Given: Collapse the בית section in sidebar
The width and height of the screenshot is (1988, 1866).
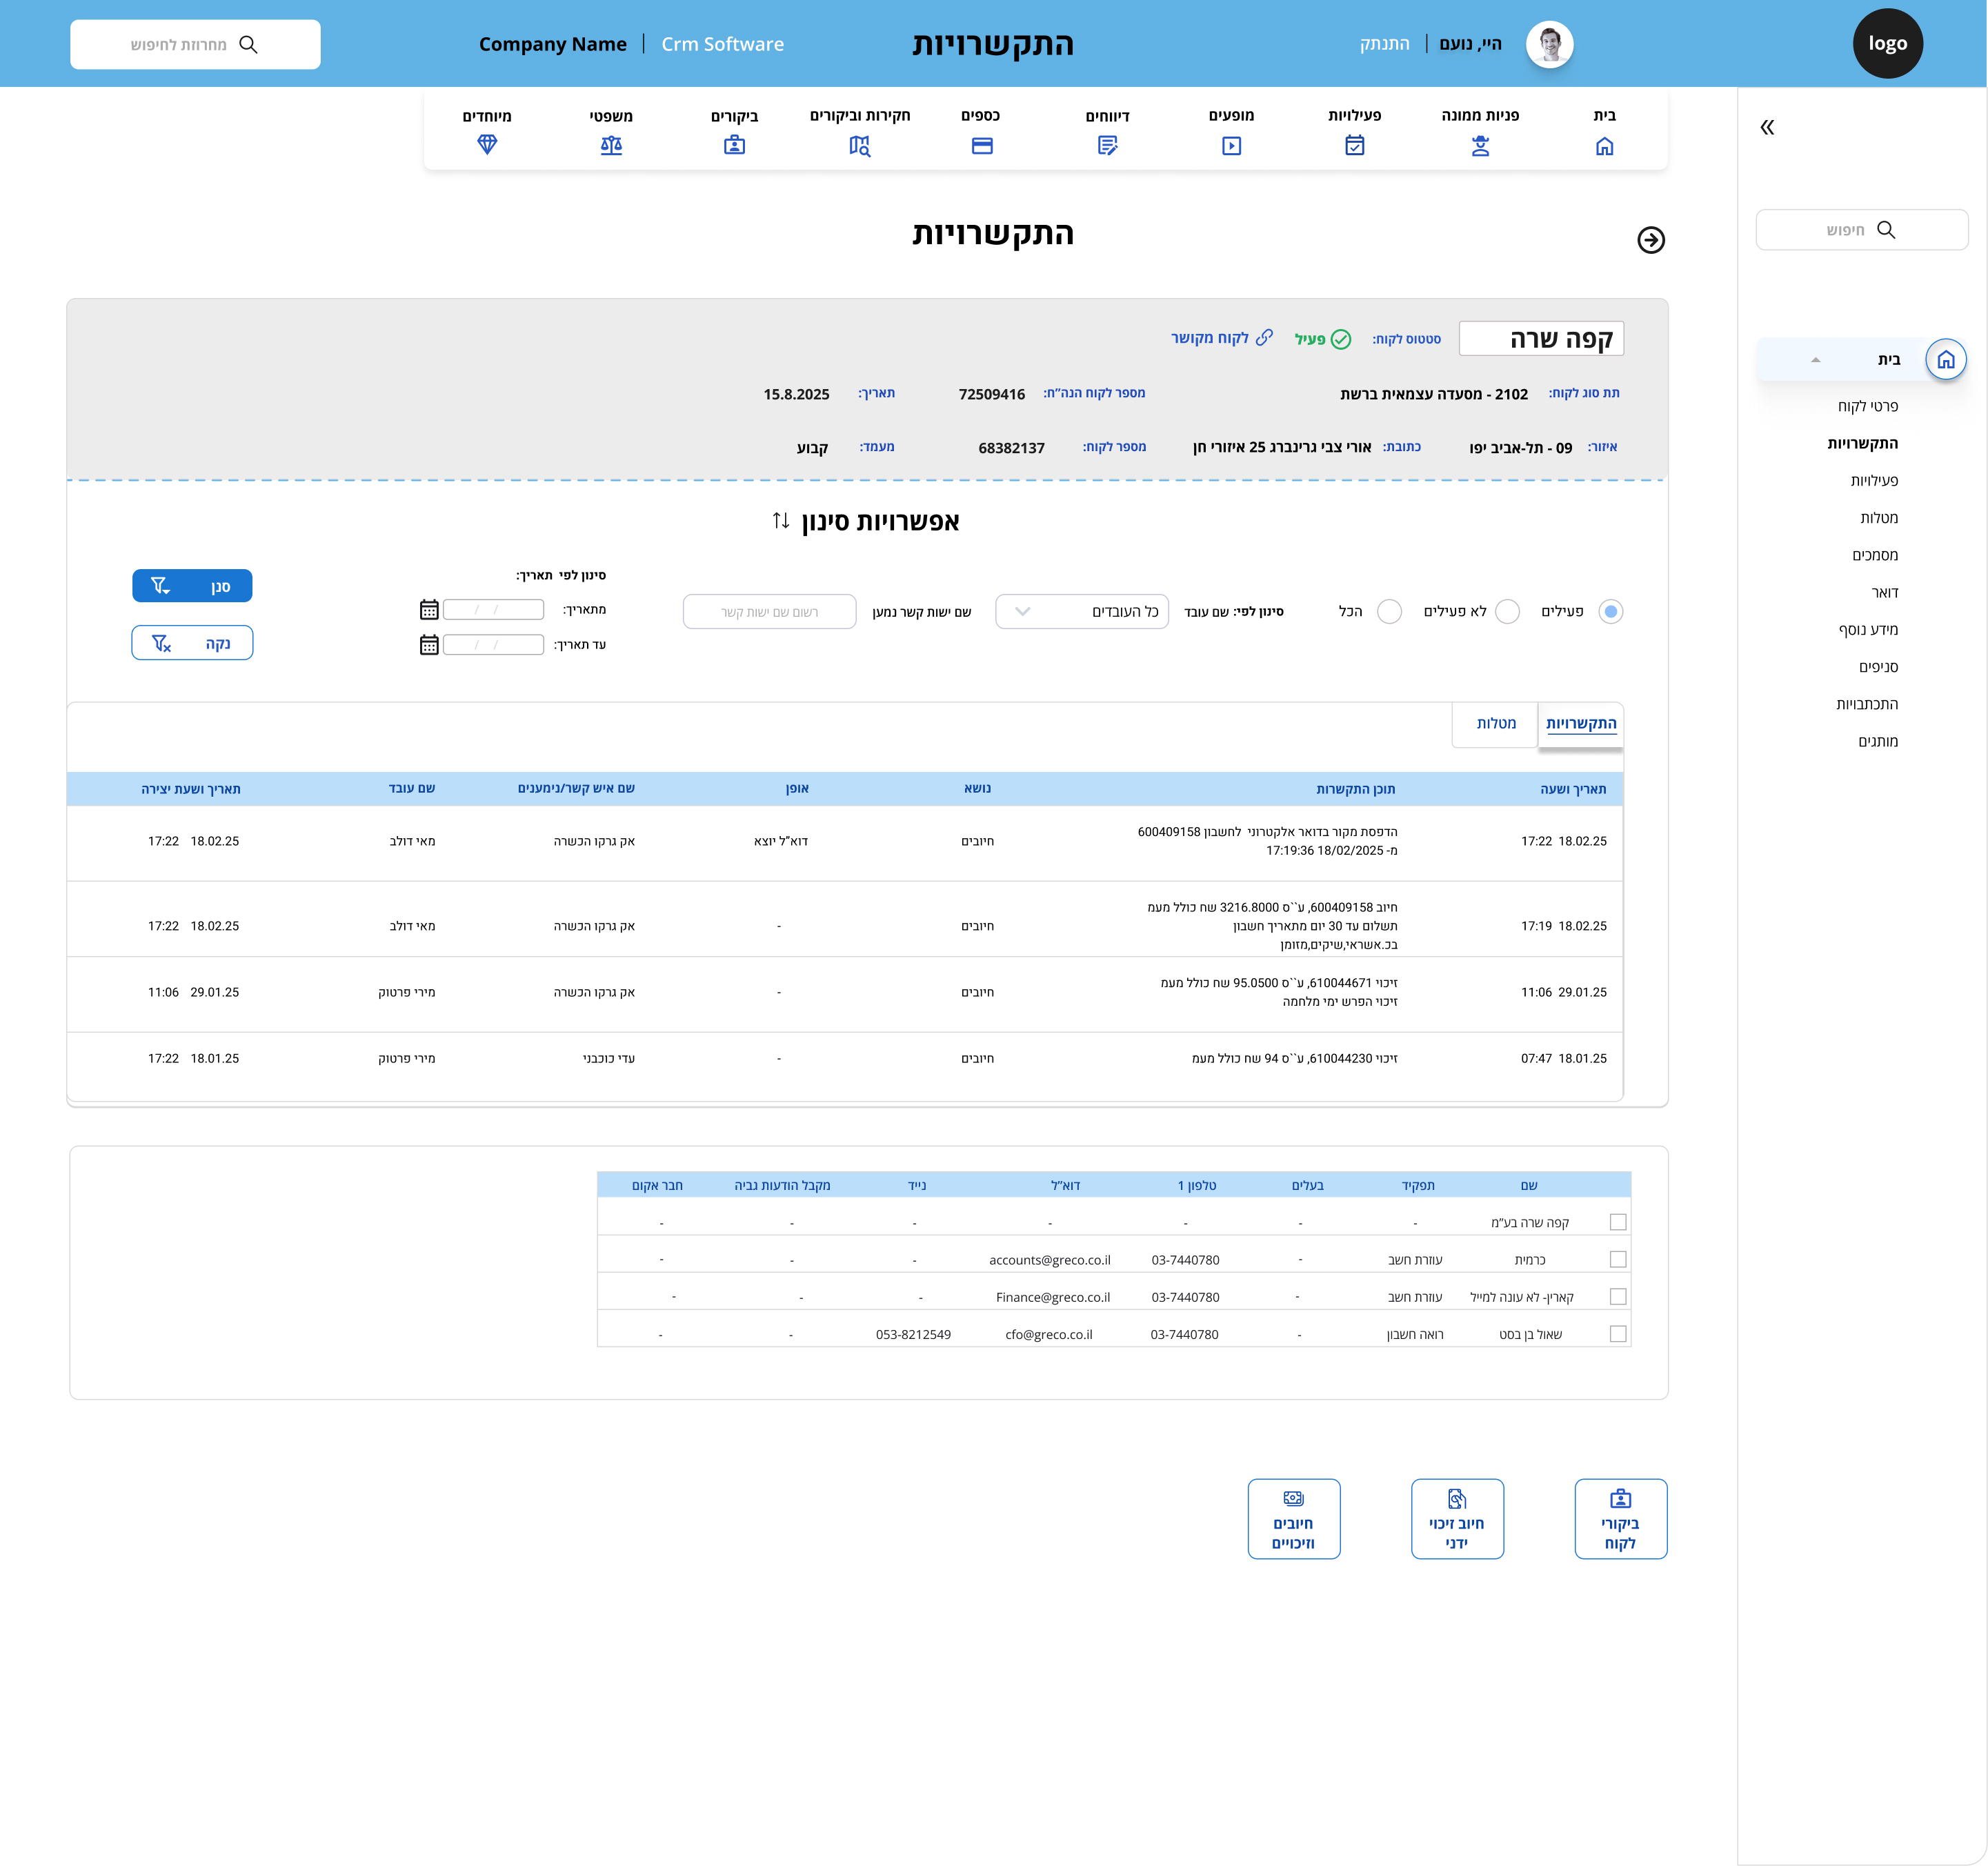Looking at the screenshot, I should point(1815,360).
